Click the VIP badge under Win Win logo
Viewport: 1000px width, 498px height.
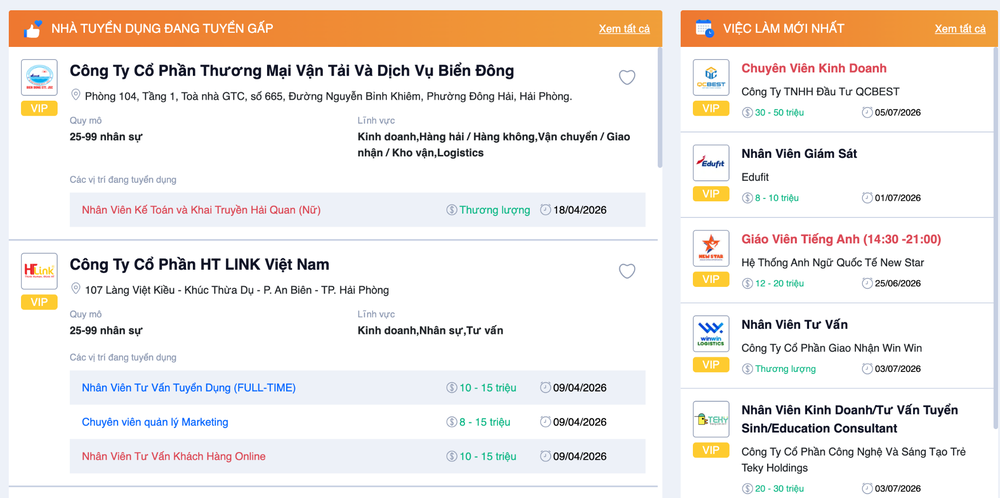(711, 365)
